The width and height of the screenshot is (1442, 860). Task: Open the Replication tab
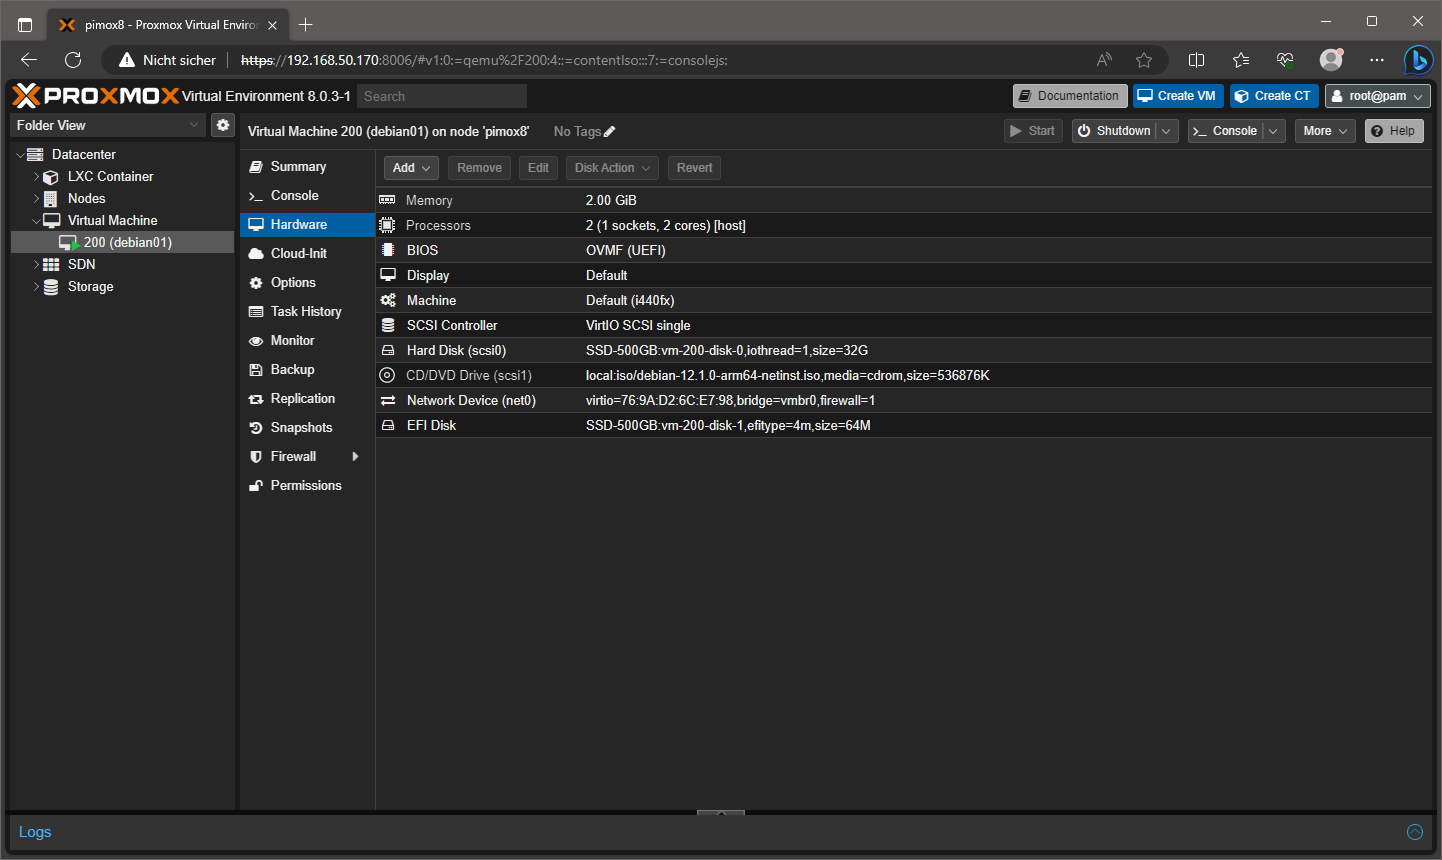306,399
